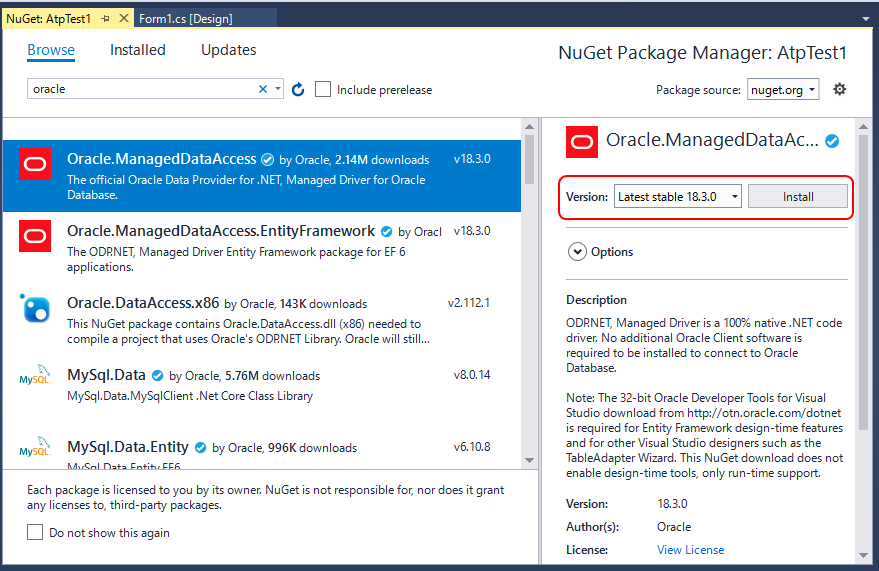Click the Description heading in details
Image resolution: width=879 pixels, height=571 pixels.
pyautogui.click(x=596, y=300)
